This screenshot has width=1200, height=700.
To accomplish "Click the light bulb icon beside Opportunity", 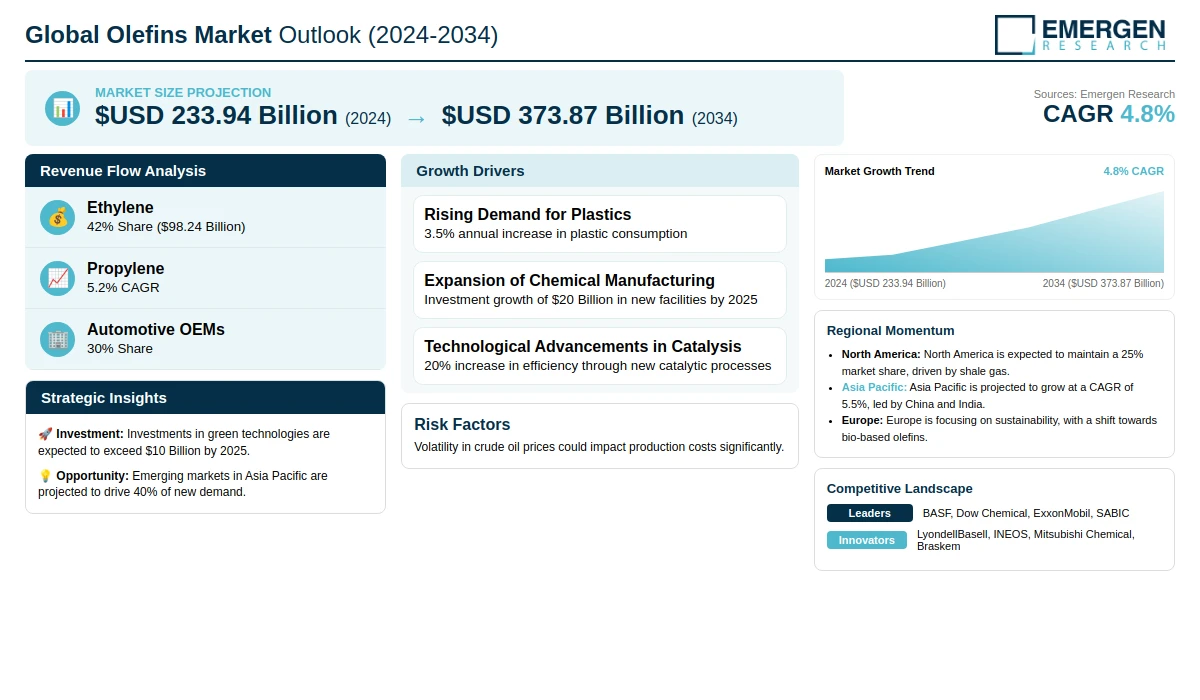I will click(45, 476).
